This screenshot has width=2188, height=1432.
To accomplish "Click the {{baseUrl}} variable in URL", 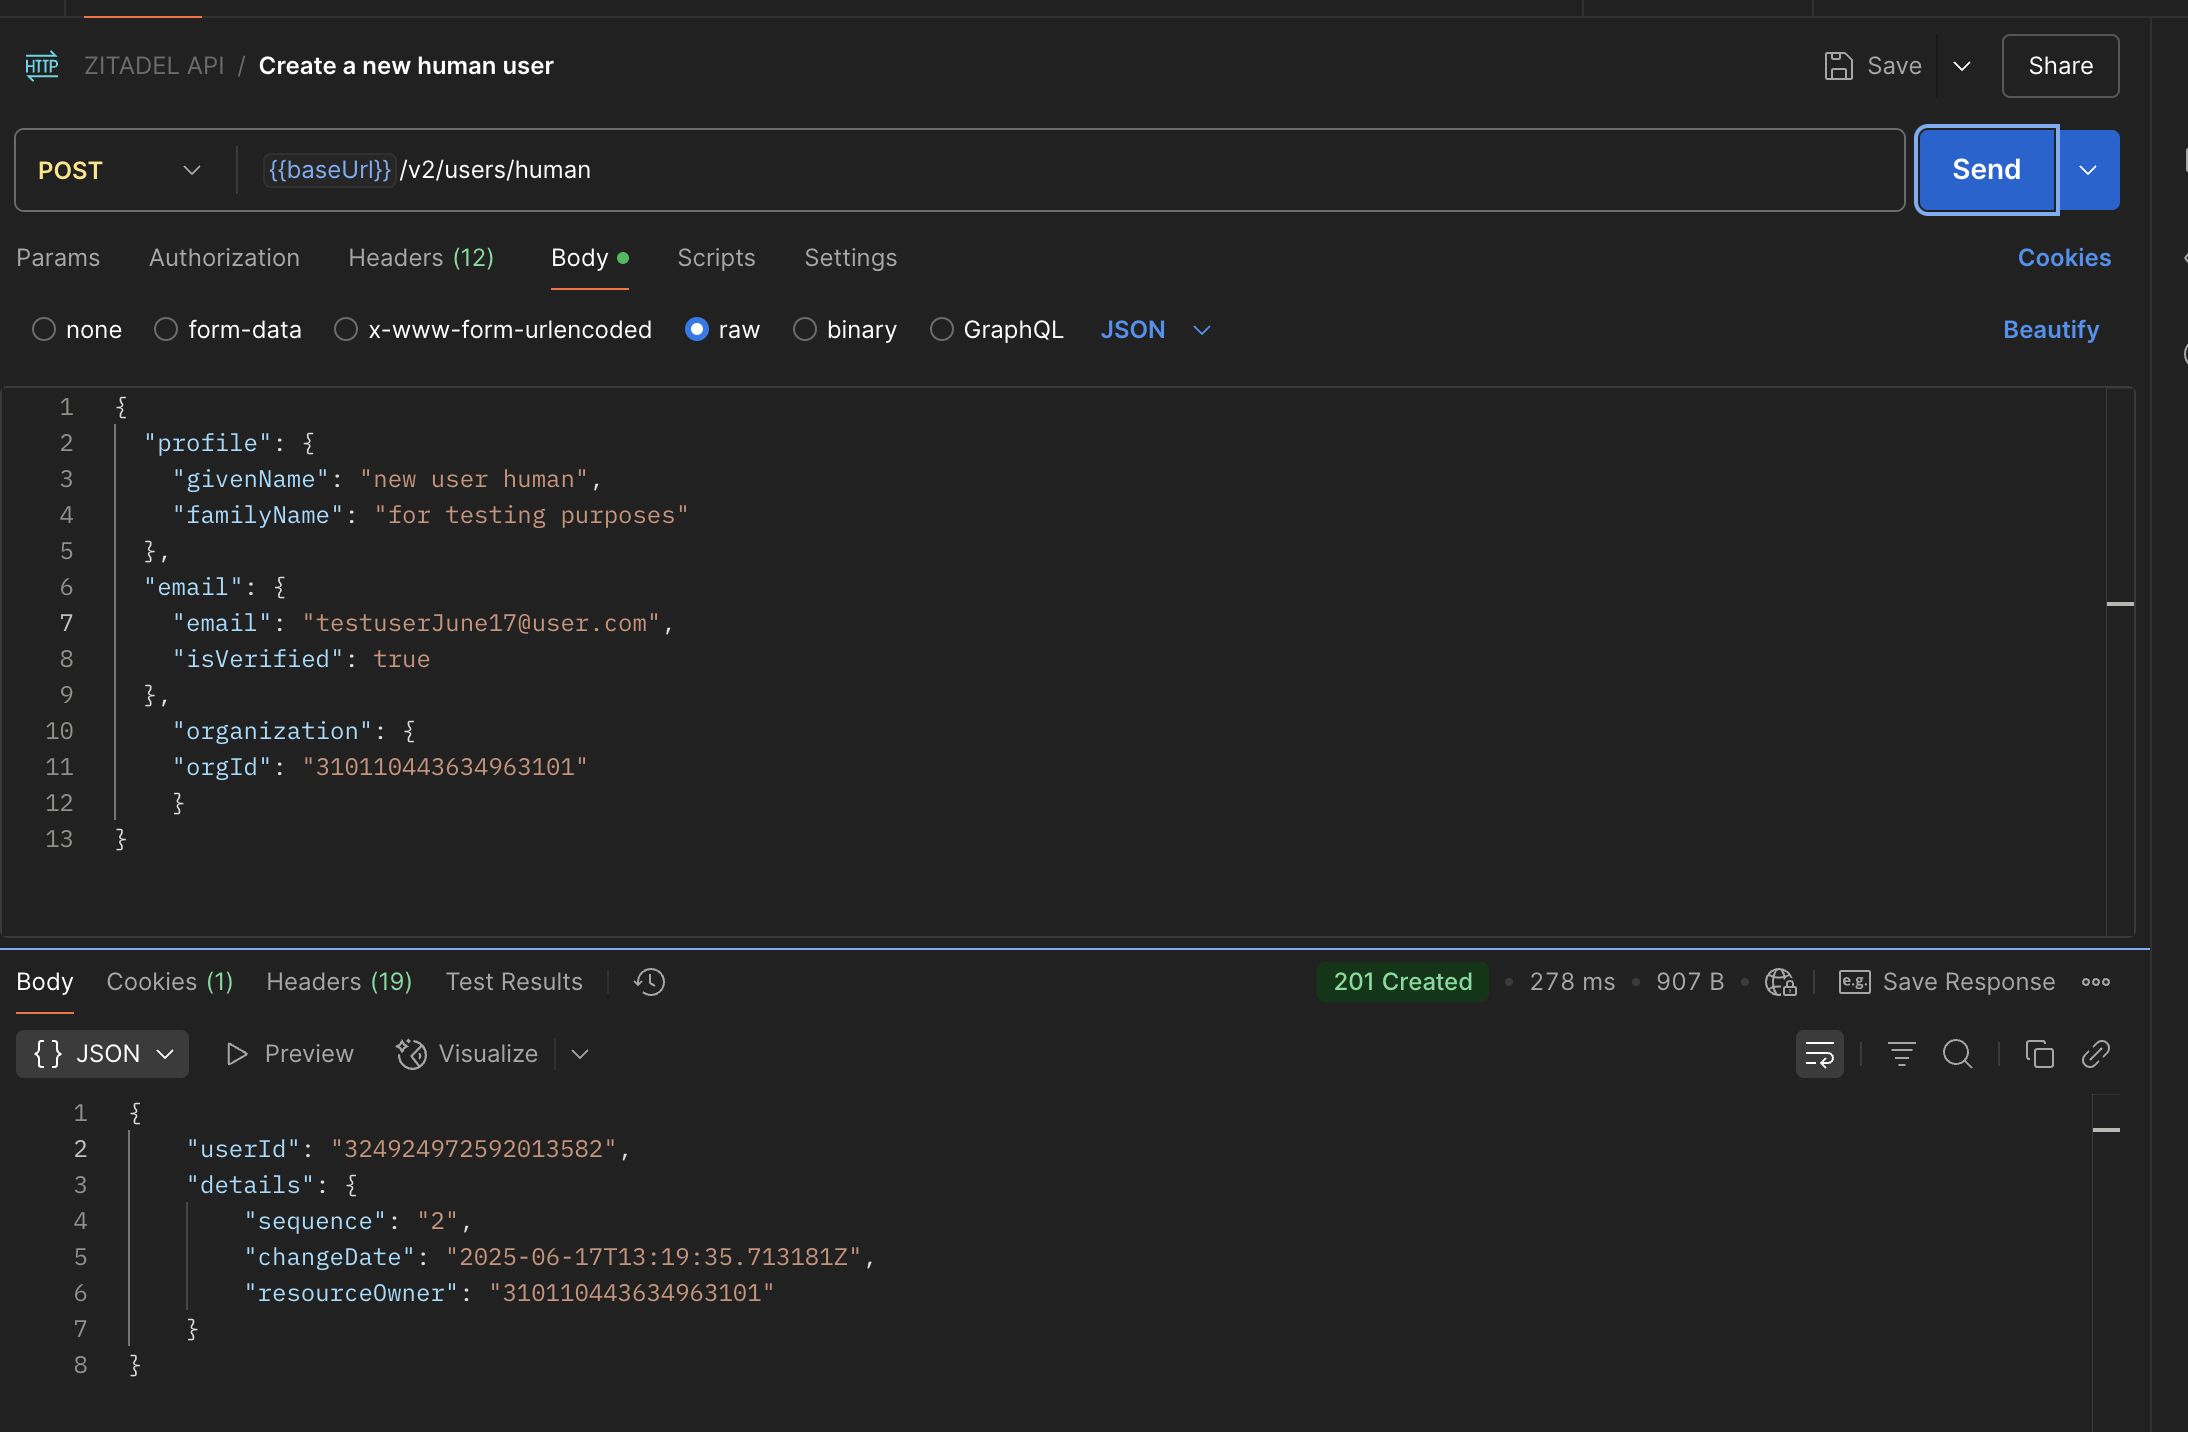I will pyautogui.click(x=329, y=170).
